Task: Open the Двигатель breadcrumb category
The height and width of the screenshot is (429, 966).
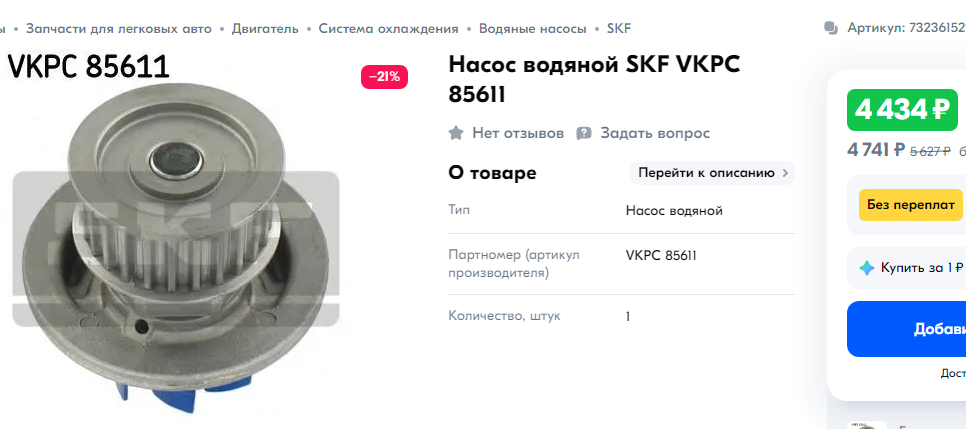Action: pyautogui.click(x=265, y=28)
